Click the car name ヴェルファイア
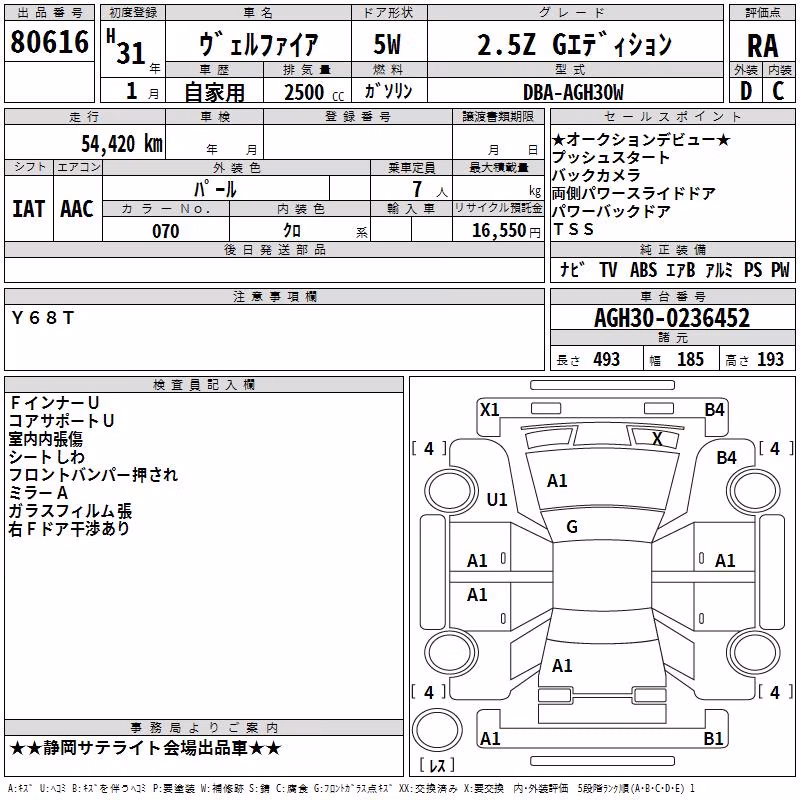 pos(258,44)
